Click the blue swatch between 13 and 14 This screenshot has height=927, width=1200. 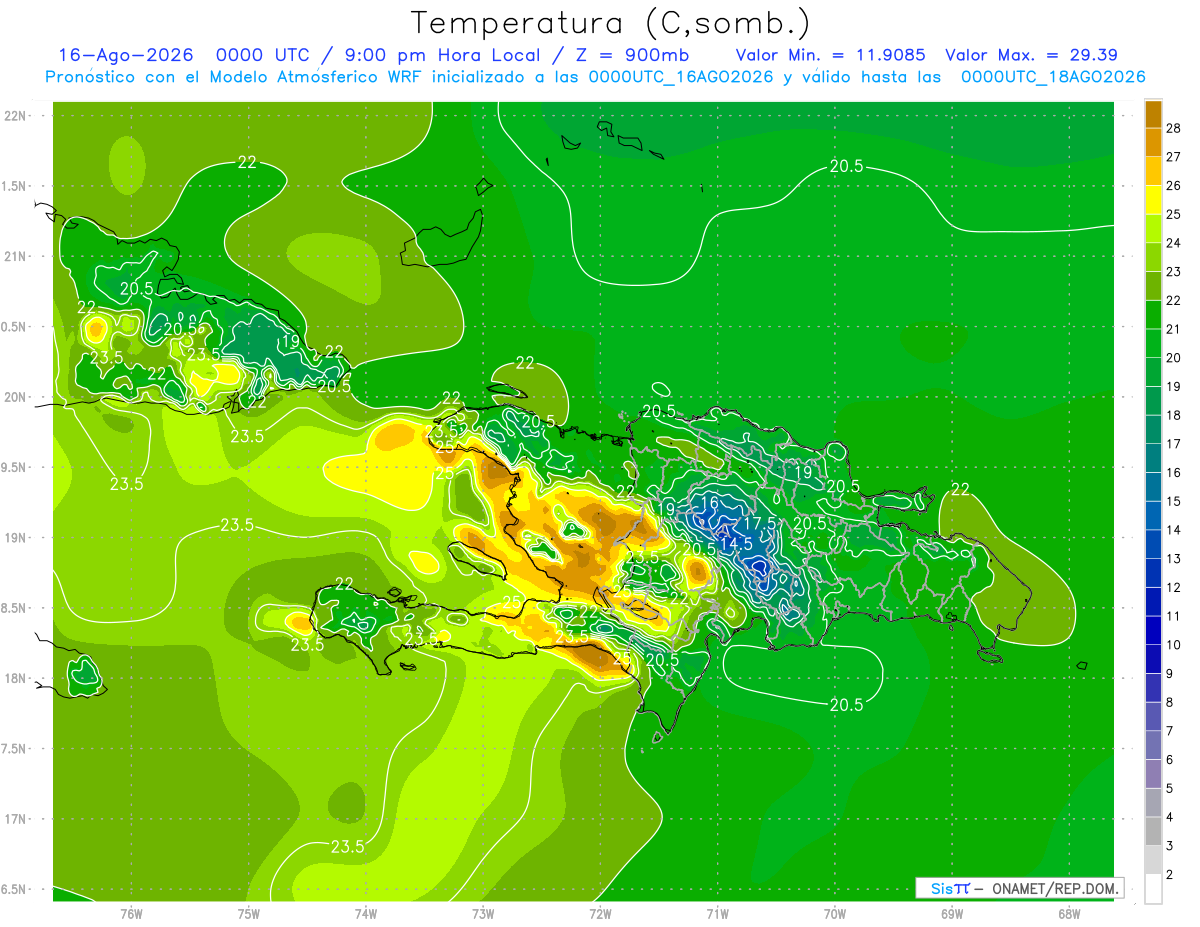1153,545
